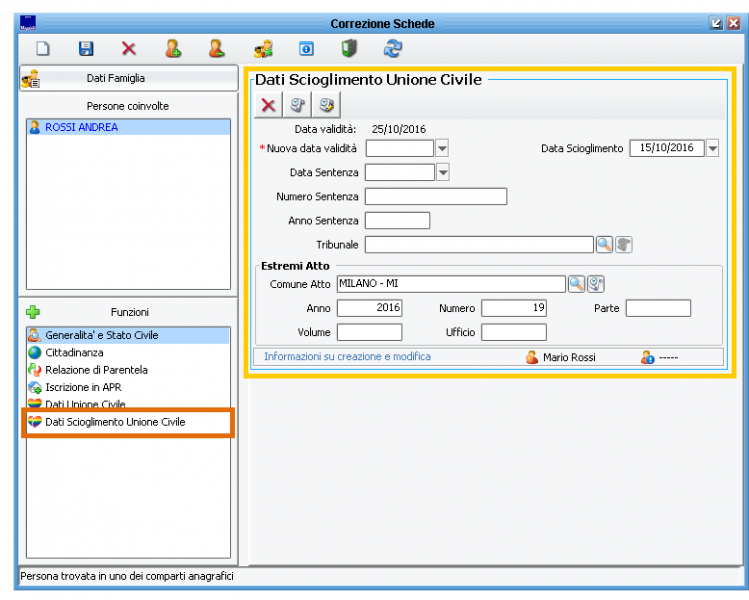Expand the Data Sentenza date picker
The image size is (749, 600).
[x=442, y=172]
